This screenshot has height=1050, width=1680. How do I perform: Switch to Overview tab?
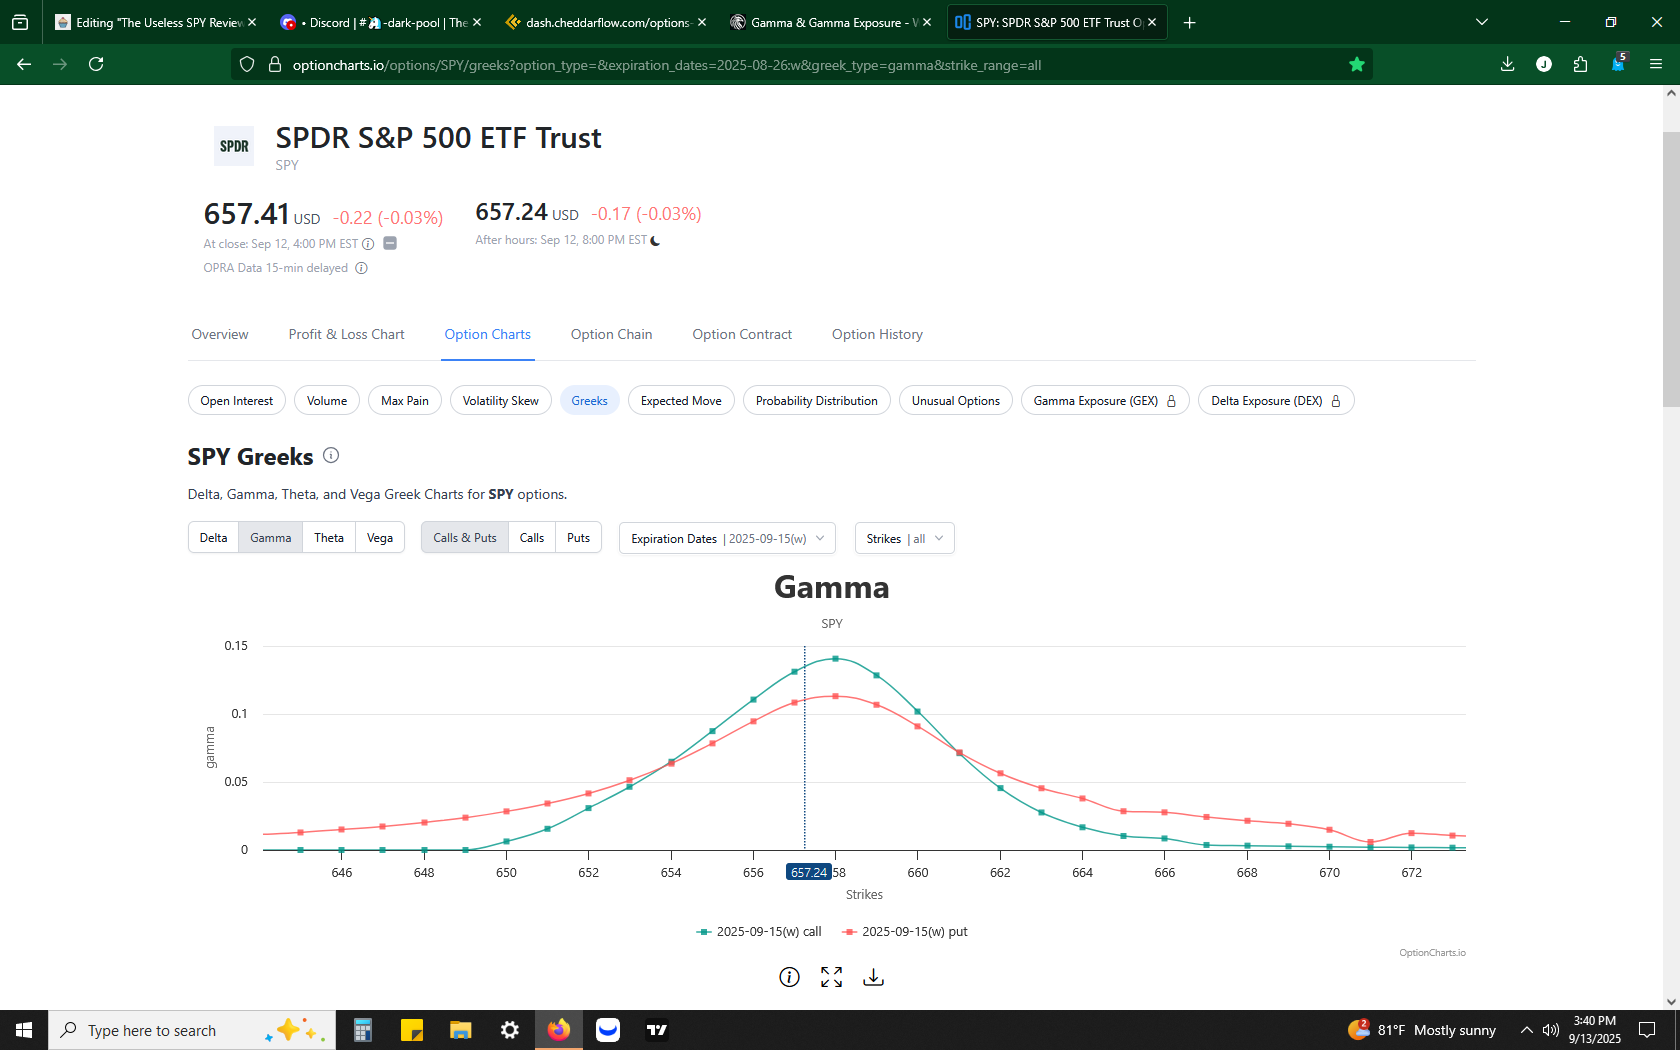[x=220, y=334]
